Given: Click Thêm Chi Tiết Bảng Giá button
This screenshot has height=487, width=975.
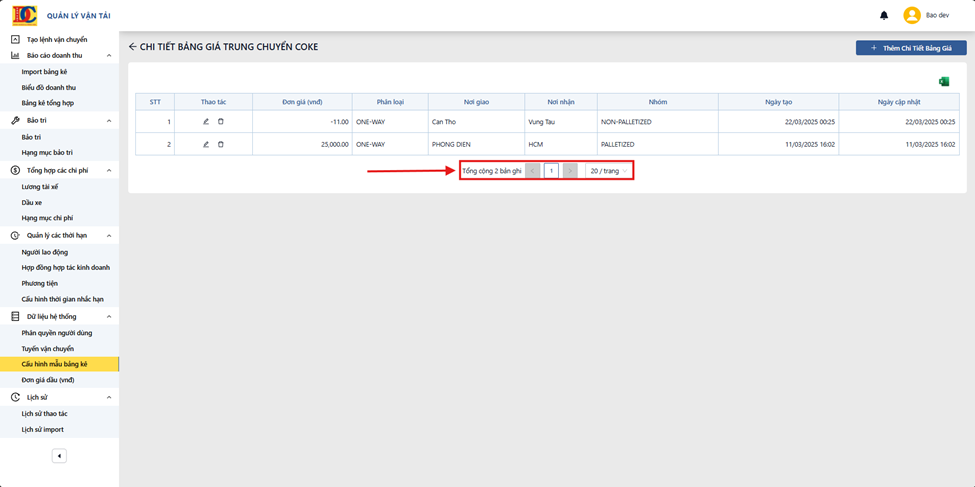Looking at the screenshot, I should click(x=911, y=48).
